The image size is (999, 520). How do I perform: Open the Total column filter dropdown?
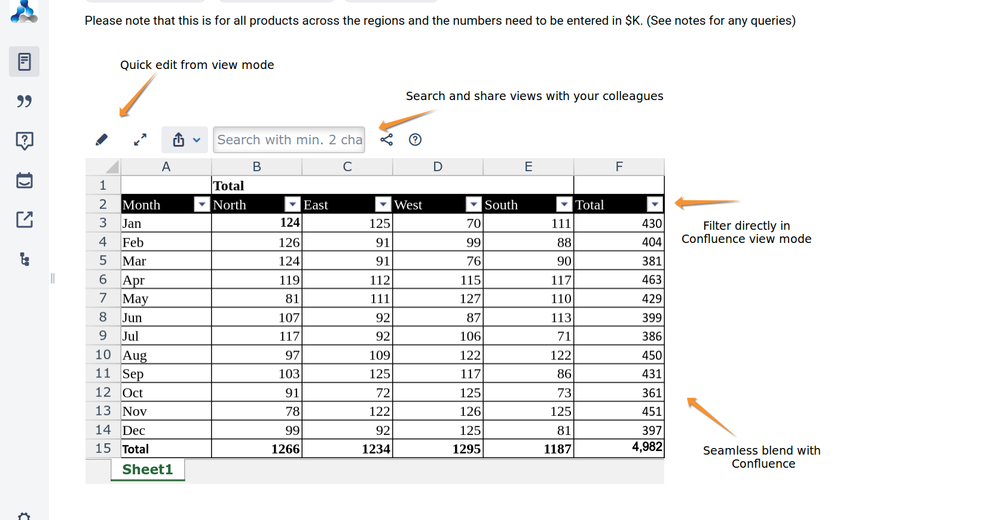pos(654,205)
